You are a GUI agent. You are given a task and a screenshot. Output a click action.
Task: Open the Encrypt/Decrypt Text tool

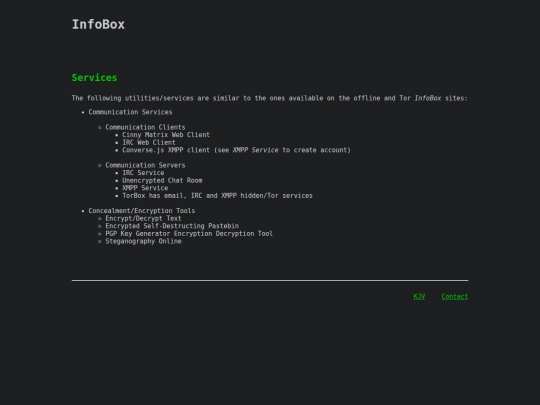[x=143, y=218]
